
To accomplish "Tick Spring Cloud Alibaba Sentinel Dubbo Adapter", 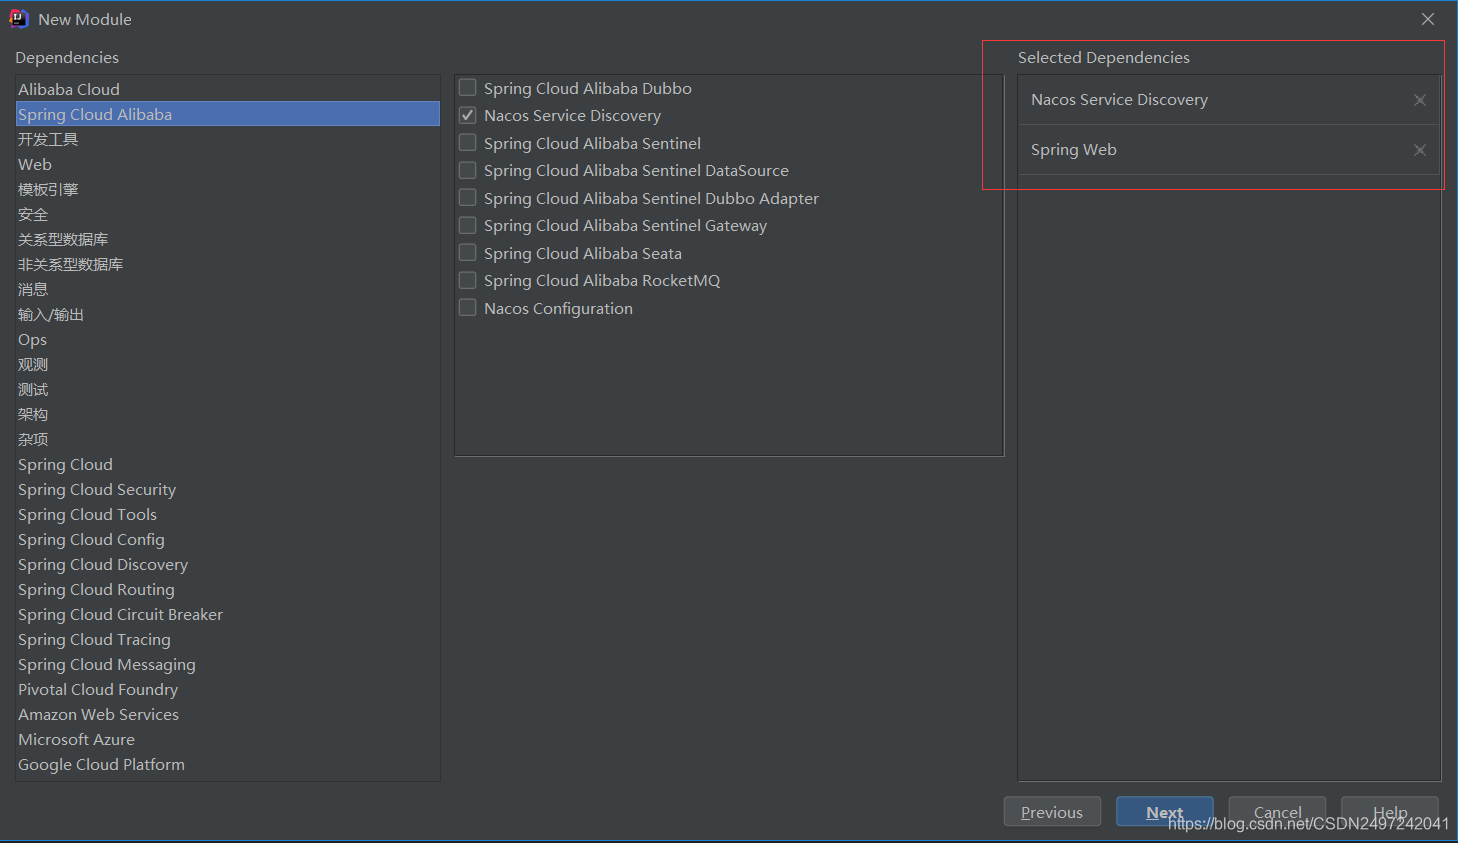I will coord(467,198).
